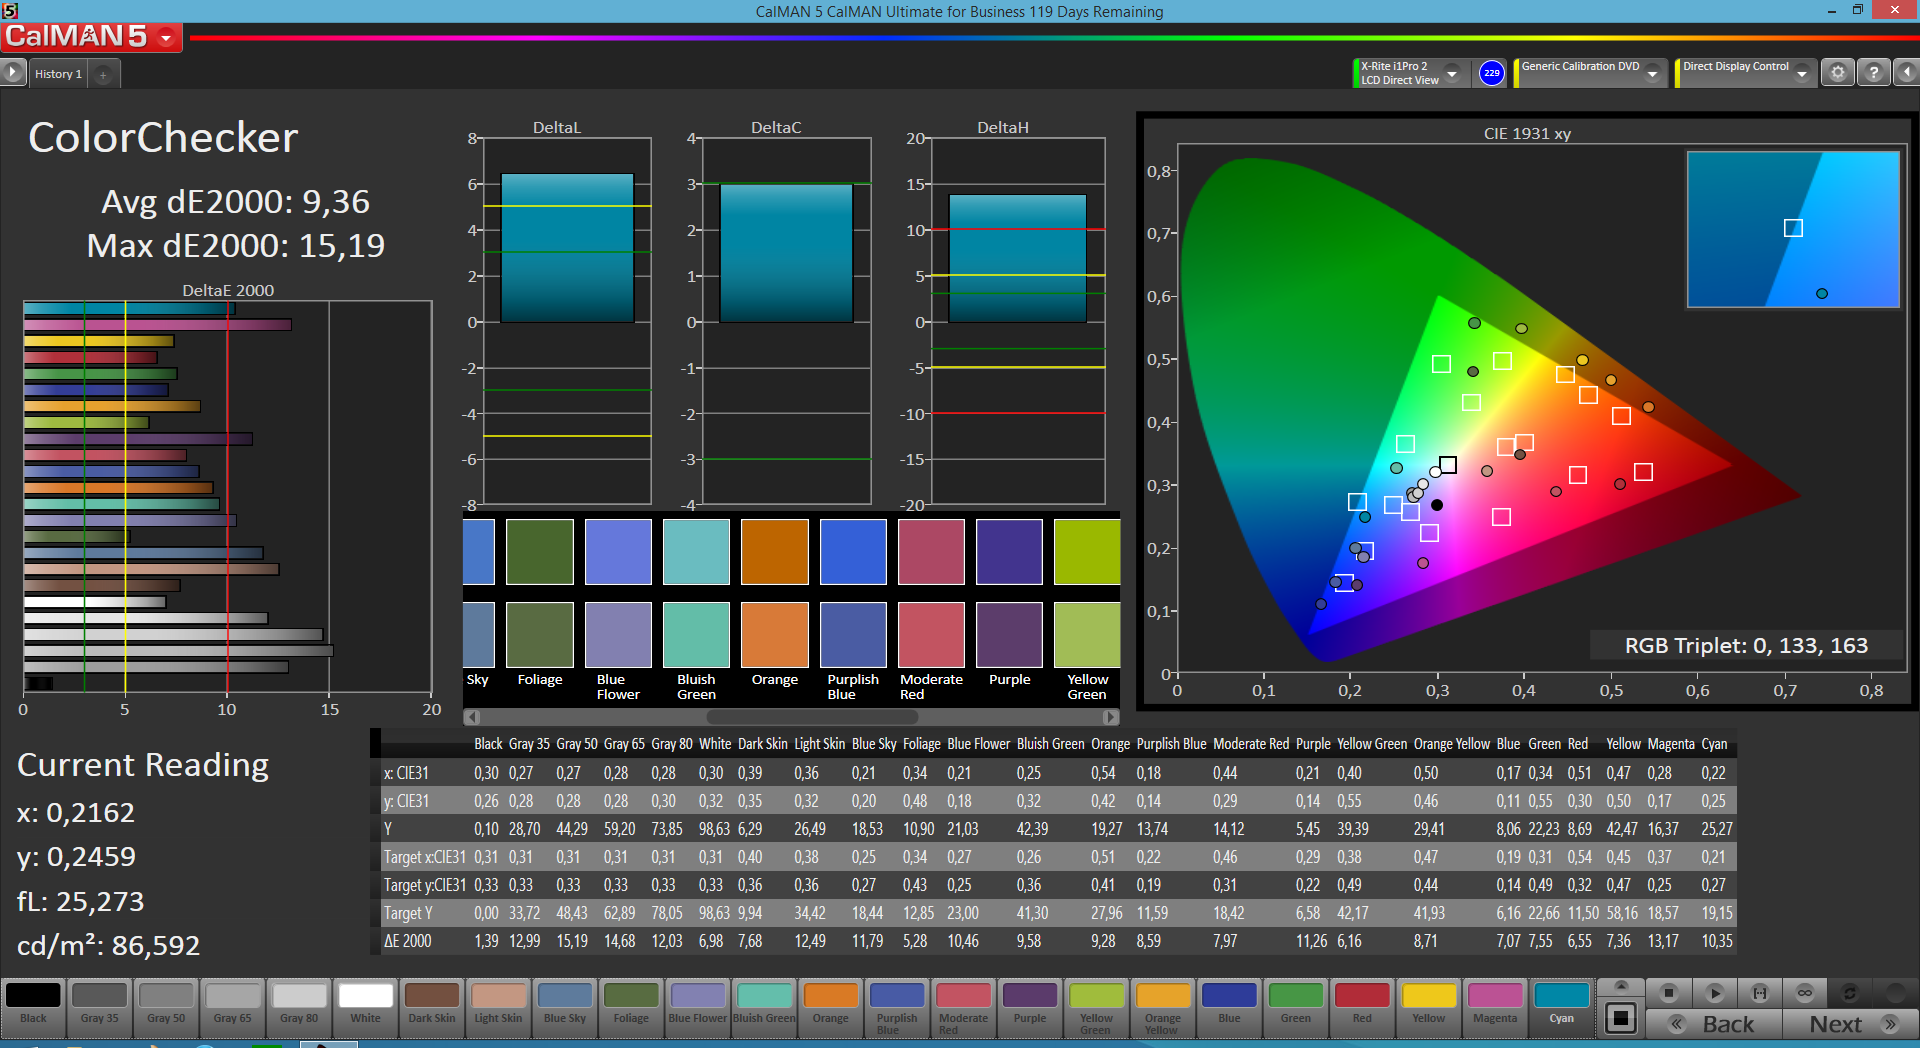Open the Generic Calibration DVD source dropdown
Image resolution: width=1920 pixels, height=1048 pixels.
tap(1652, 73)
